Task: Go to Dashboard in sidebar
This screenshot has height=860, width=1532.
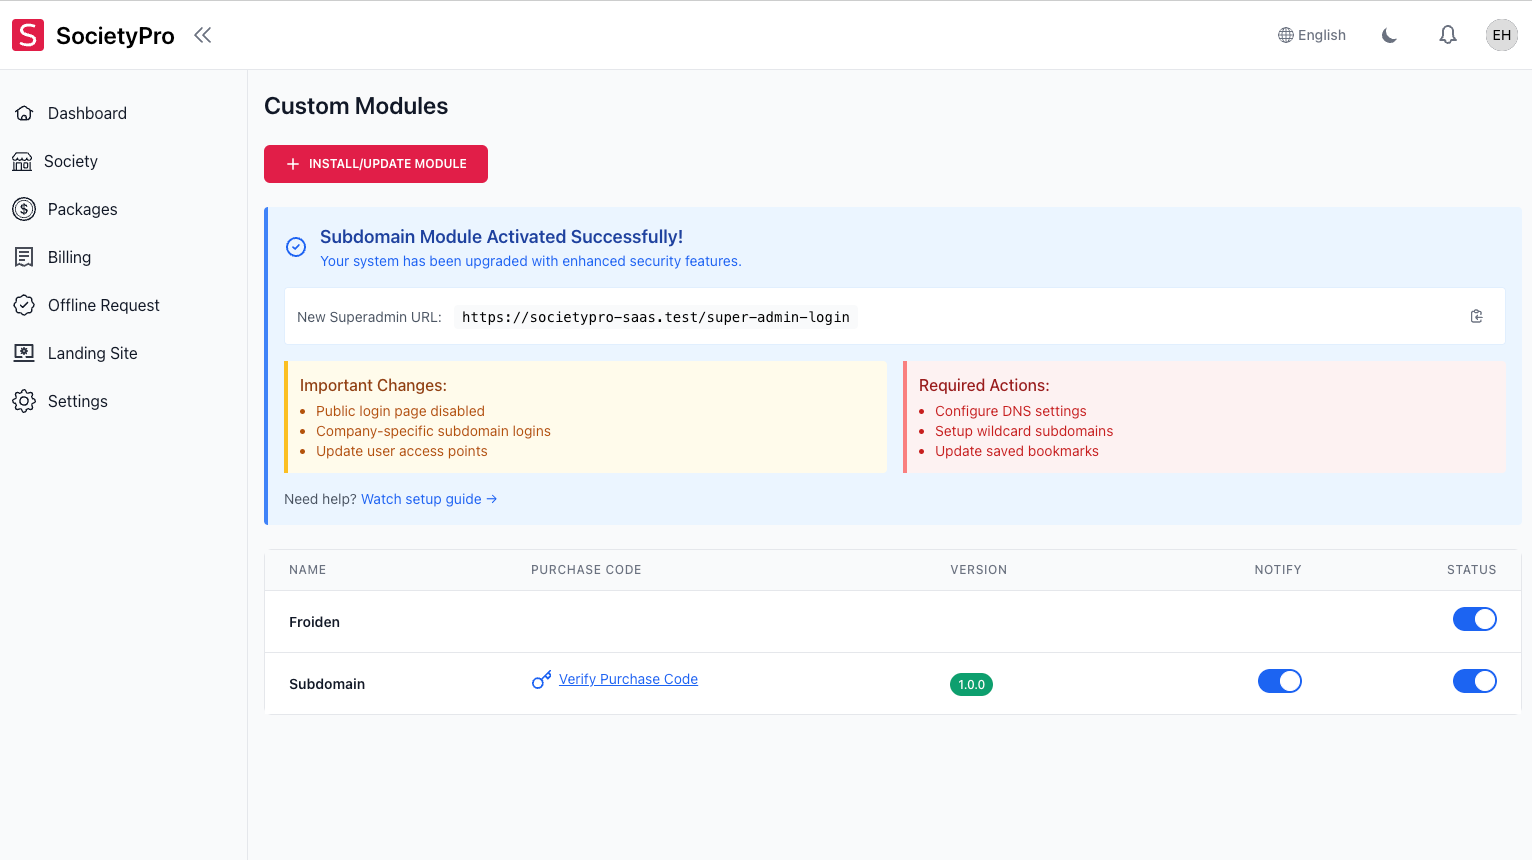Action: click(x=87, y=113)
